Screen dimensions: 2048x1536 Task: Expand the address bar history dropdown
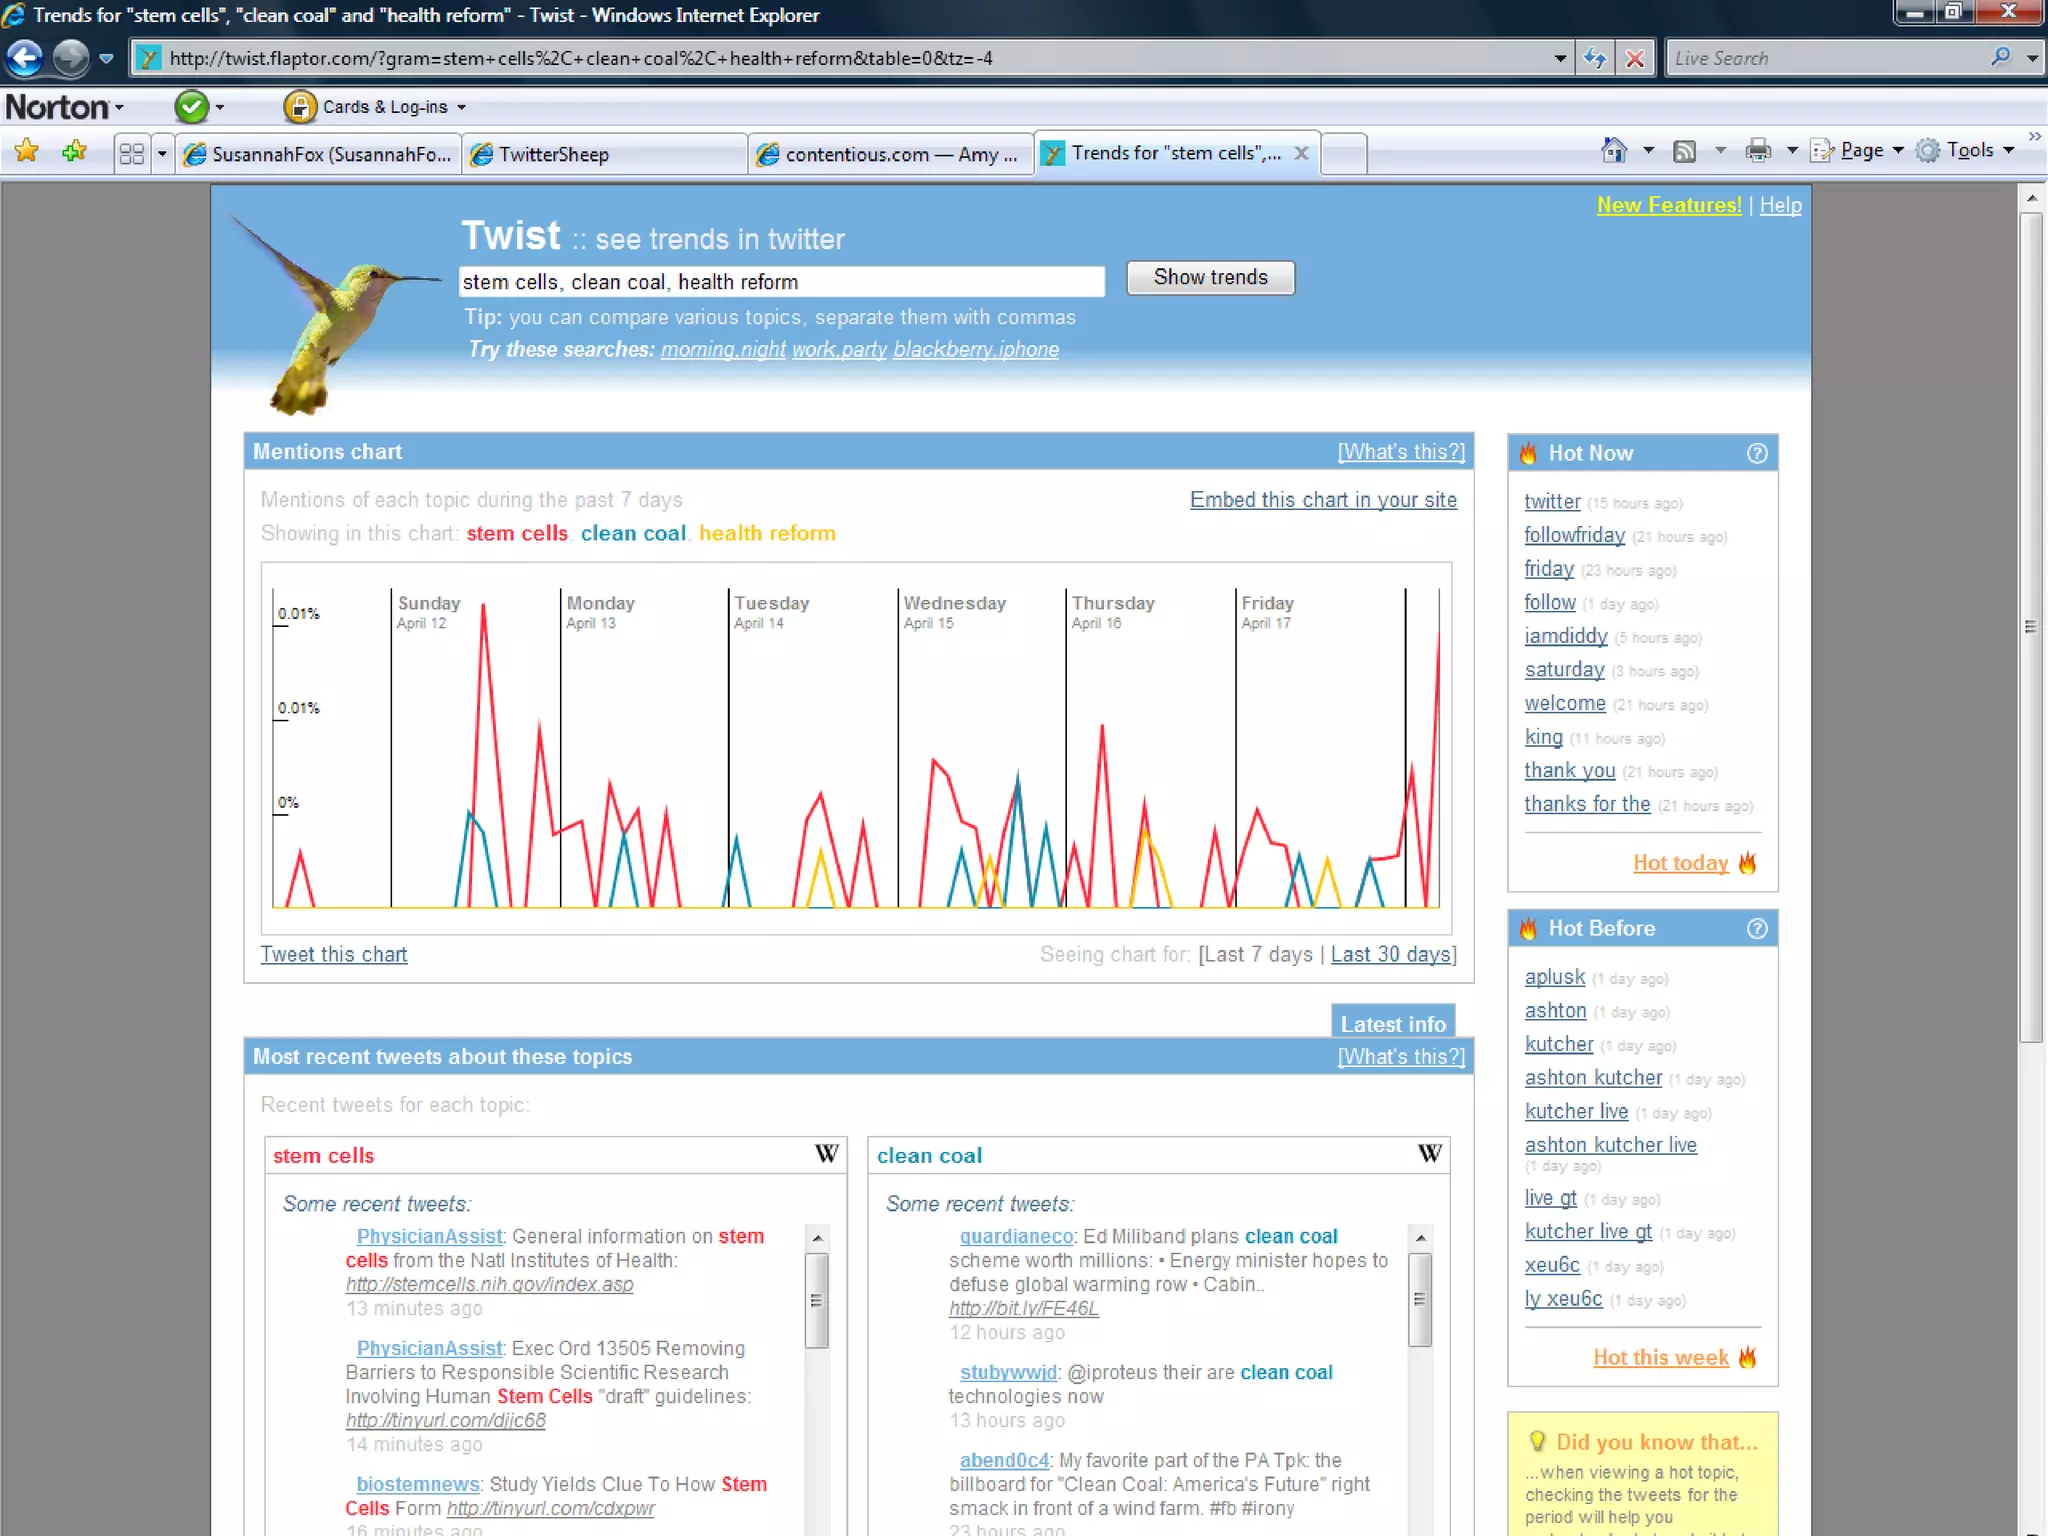click(1560, 58)
